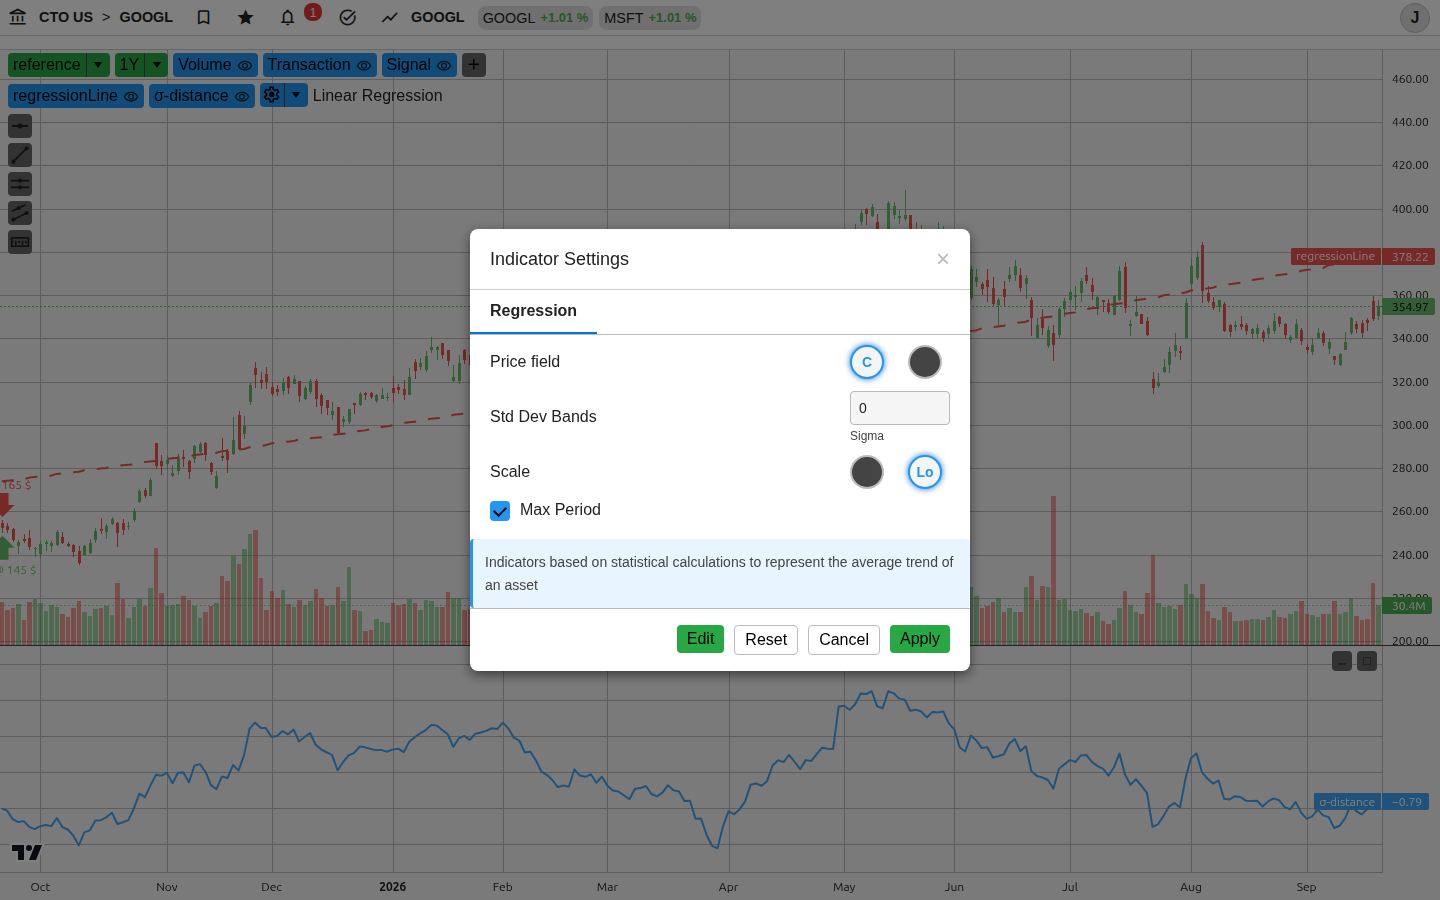Open Linear Regression settings gear icon
Screen dimensions: 1440x900
click(x=272, y=95)
